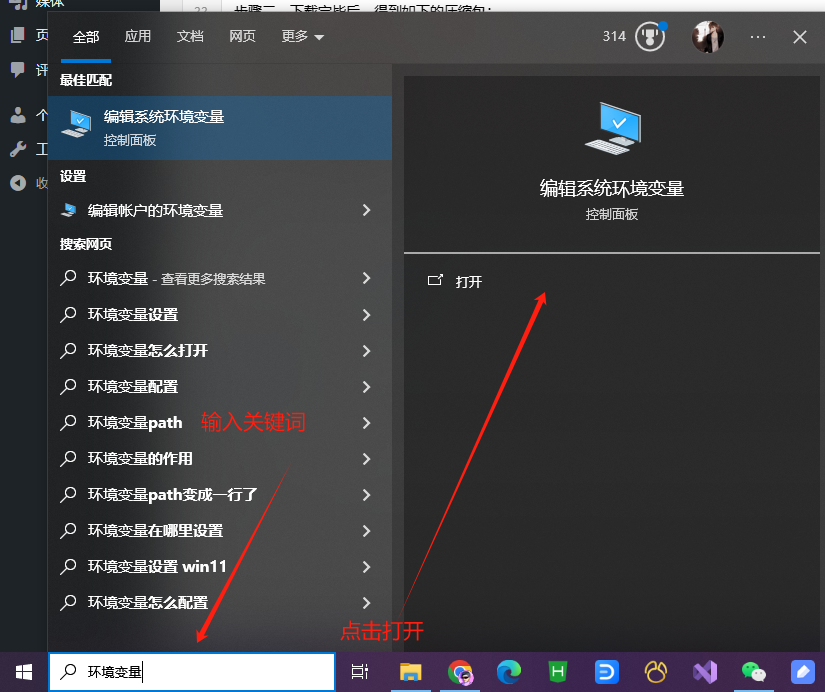825x692 pixels.
Task: Expand arrow for 编辑帐户的环境变量
Action: 367,210
